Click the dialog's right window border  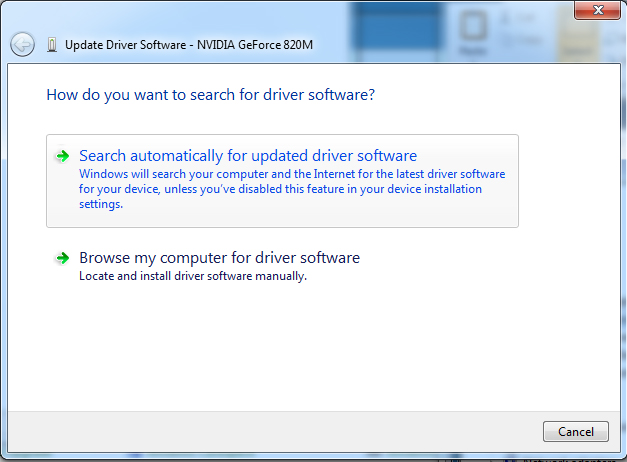[x=623, y=250]
